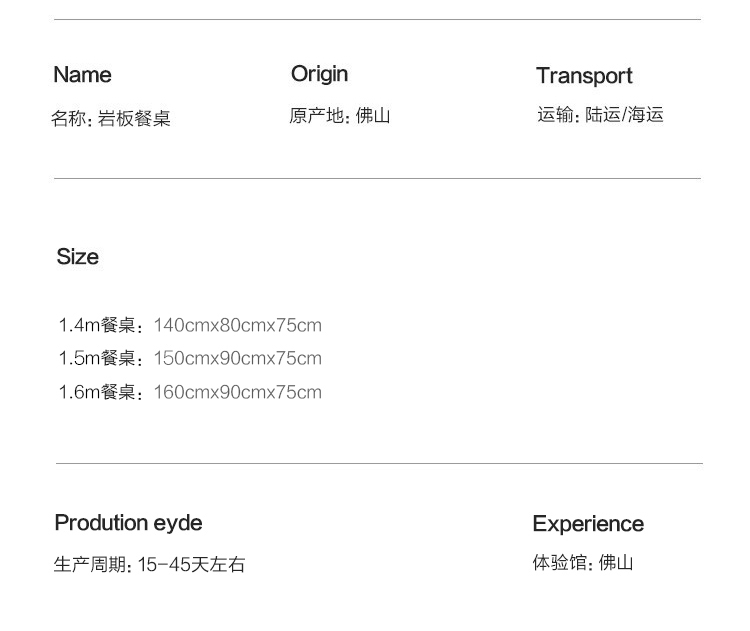
Task: Click the "Prodution eyde" heading
Action: coord(128,523)
